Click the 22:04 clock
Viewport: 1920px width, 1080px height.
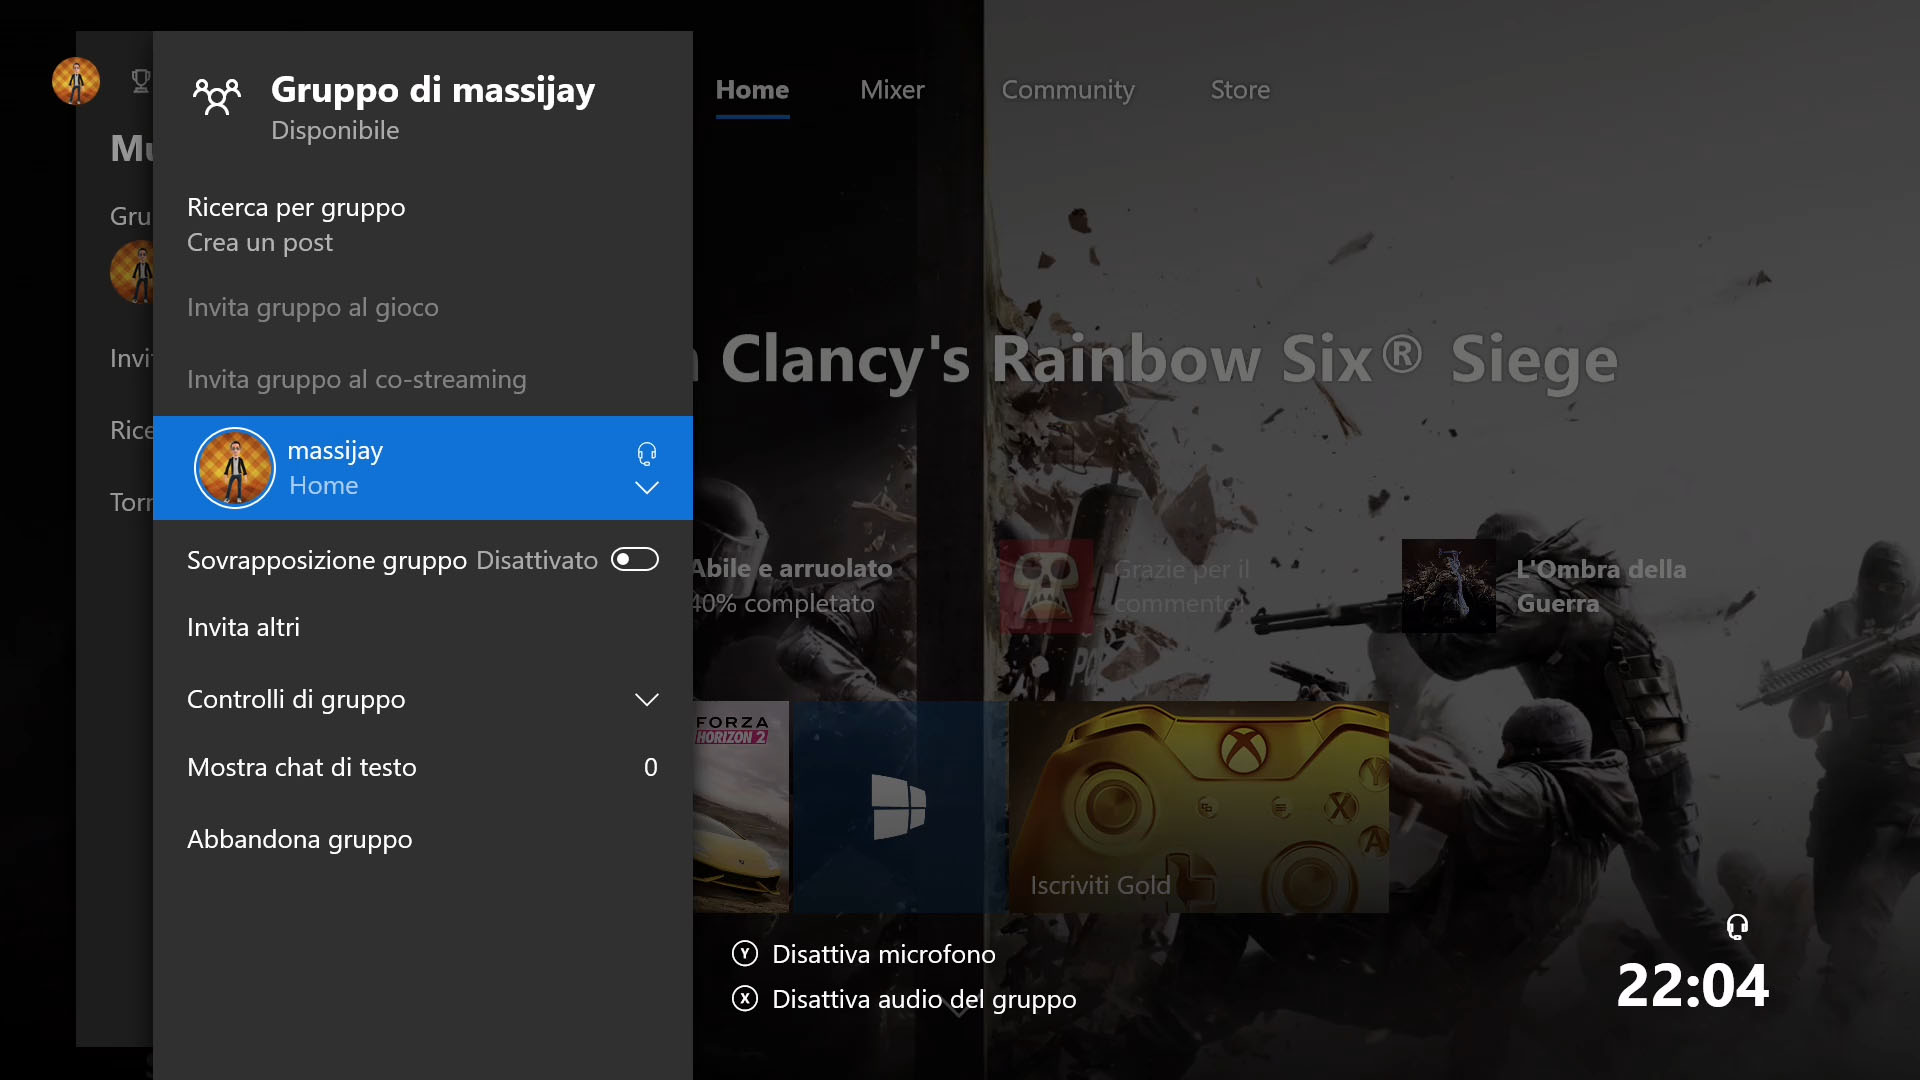click(x=1693, y=986)
